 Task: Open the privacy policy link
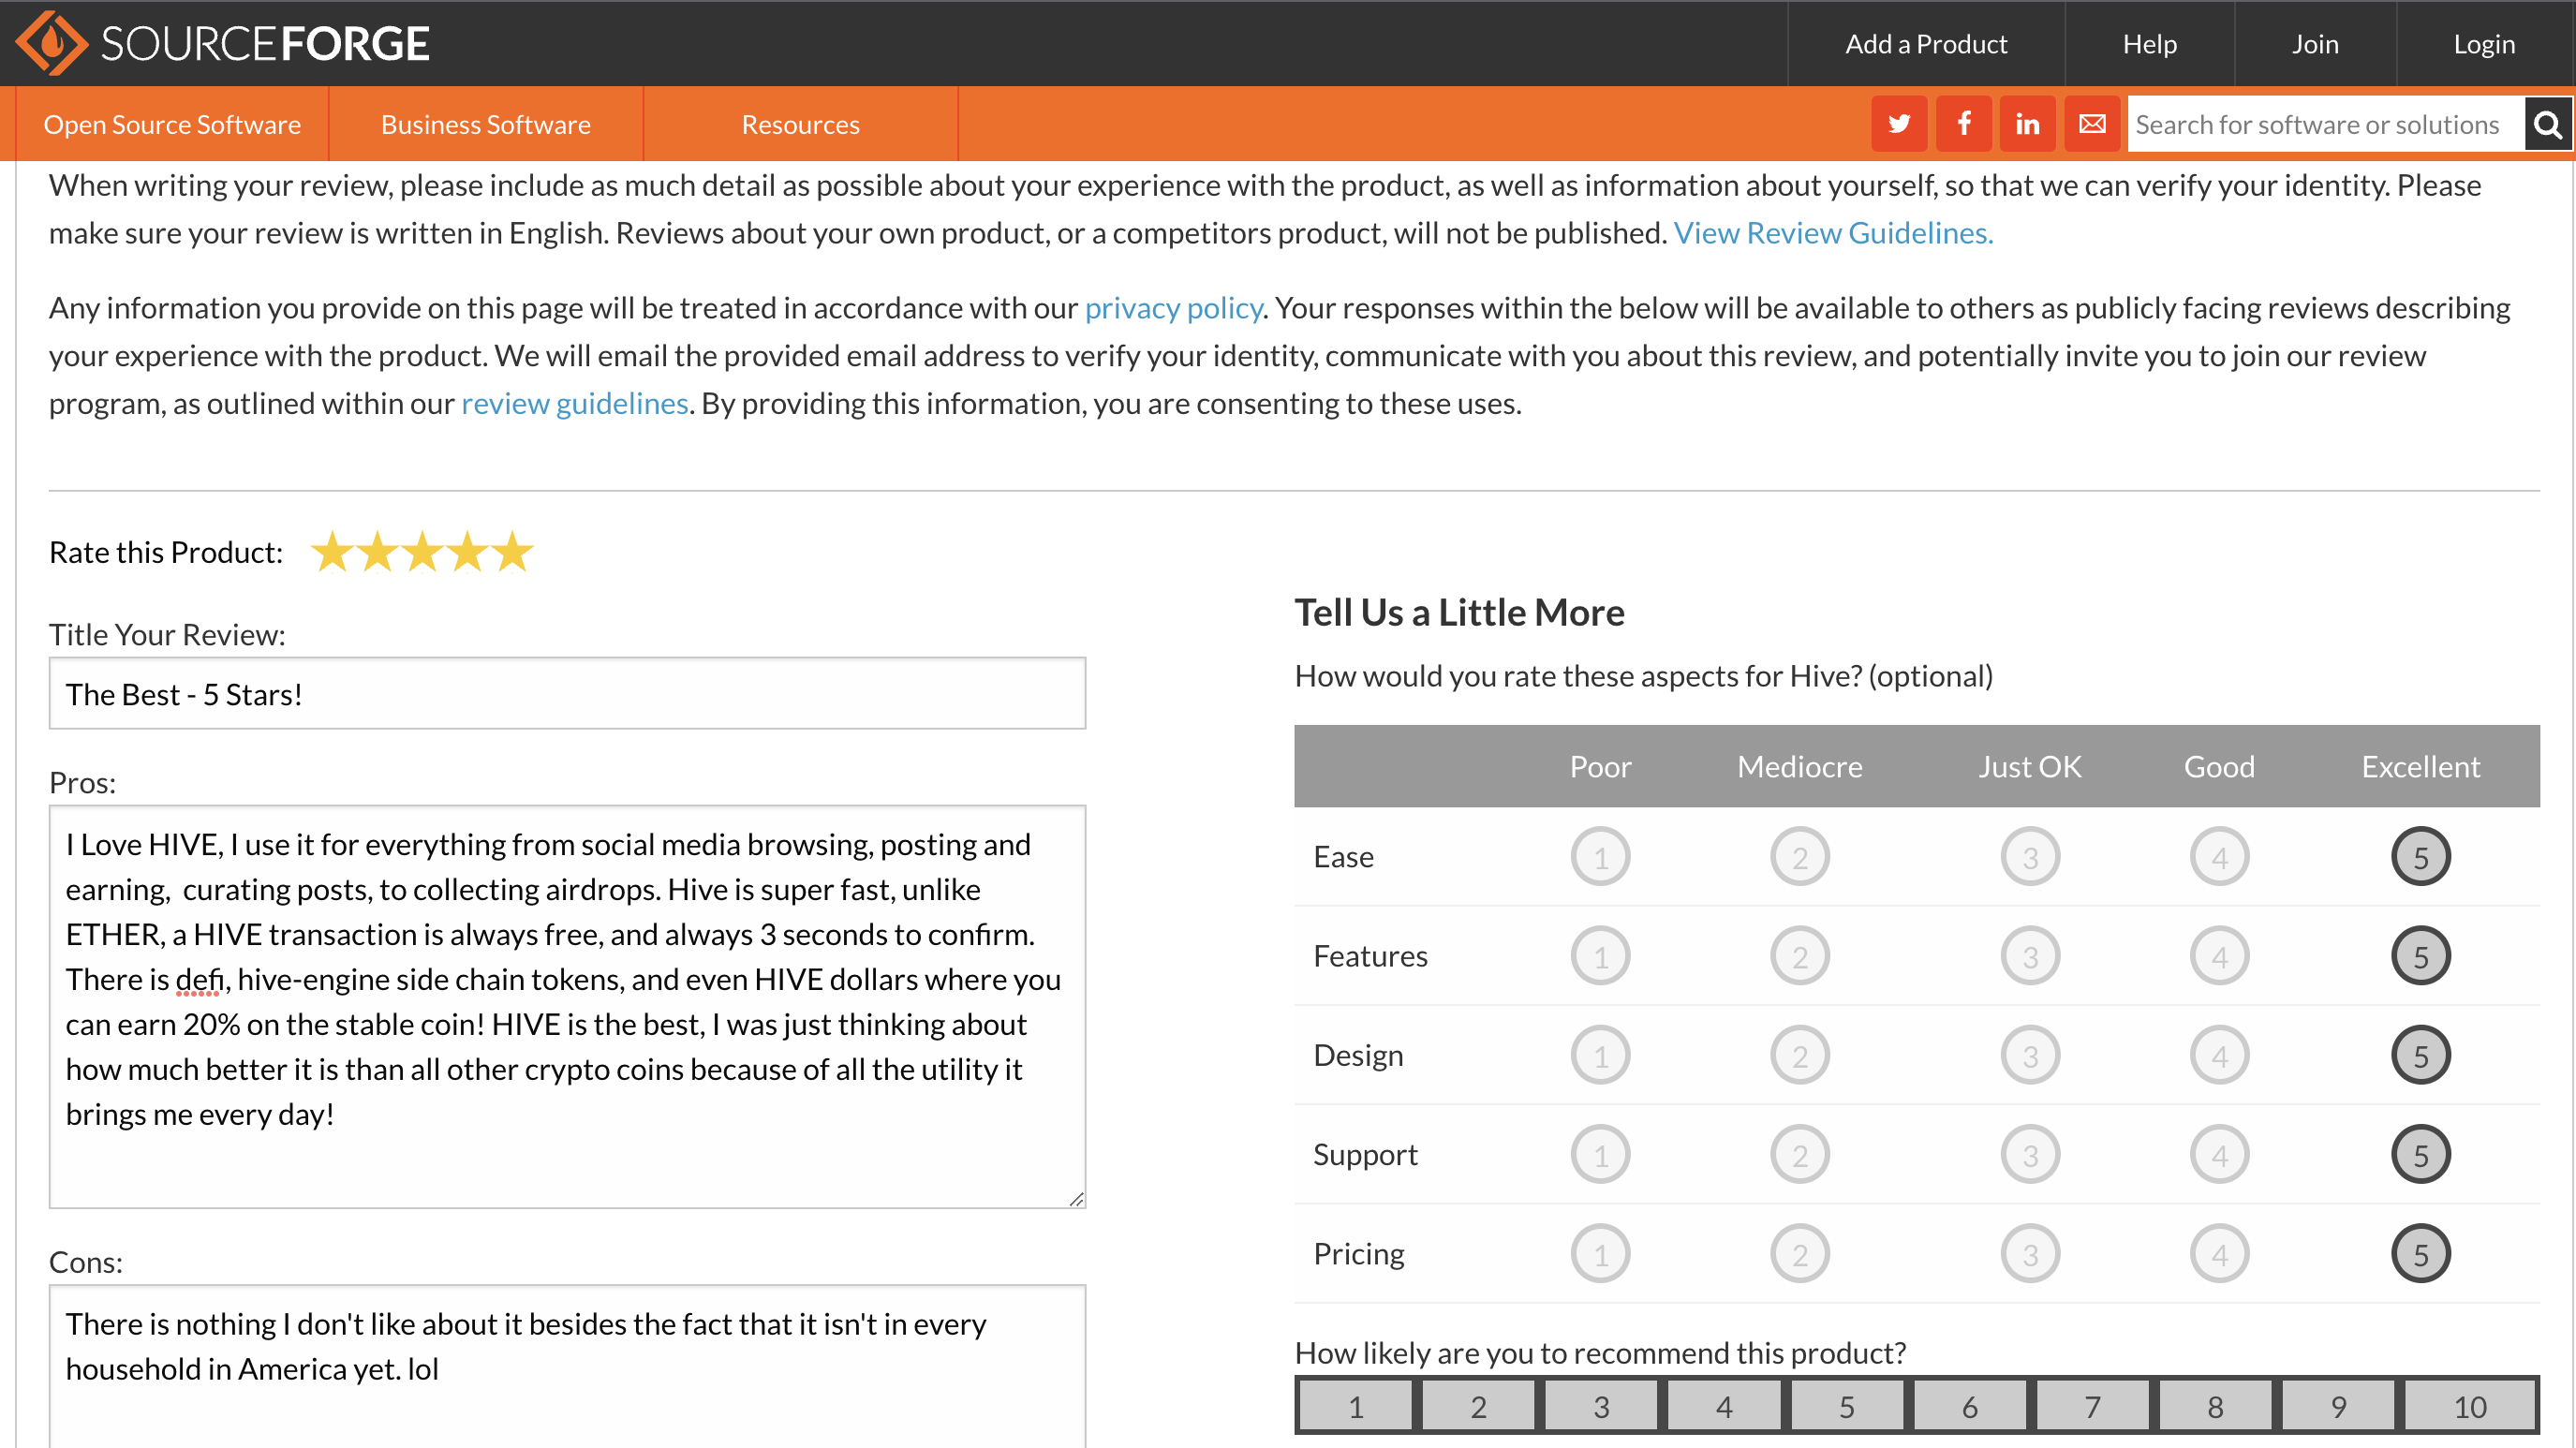1173,307
